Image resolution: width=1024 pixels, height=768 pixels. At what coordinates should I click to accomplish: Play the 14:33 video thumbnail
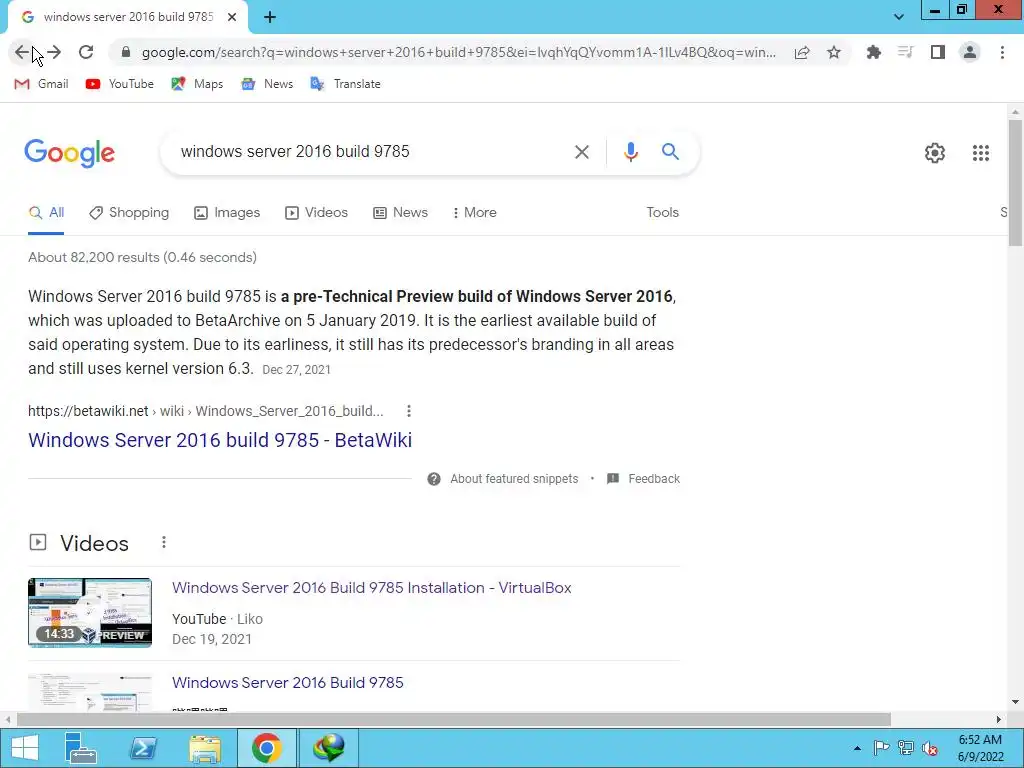click(x=90, y=613)
